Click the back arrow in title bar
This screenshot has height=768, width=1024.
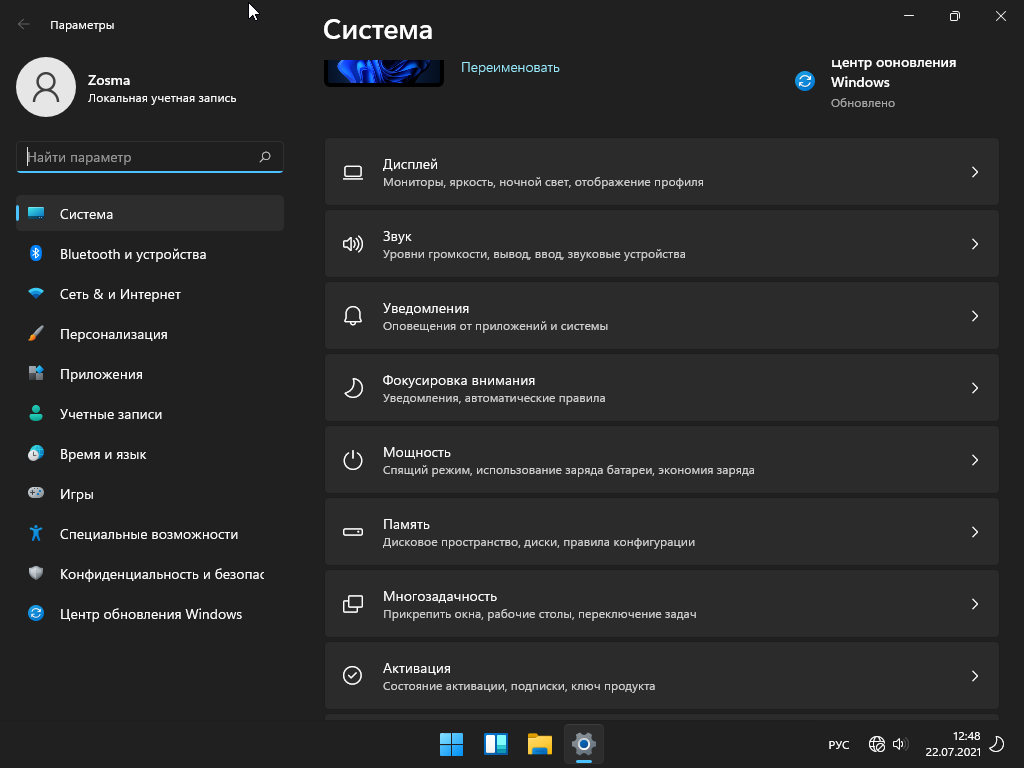click(24, 25)
